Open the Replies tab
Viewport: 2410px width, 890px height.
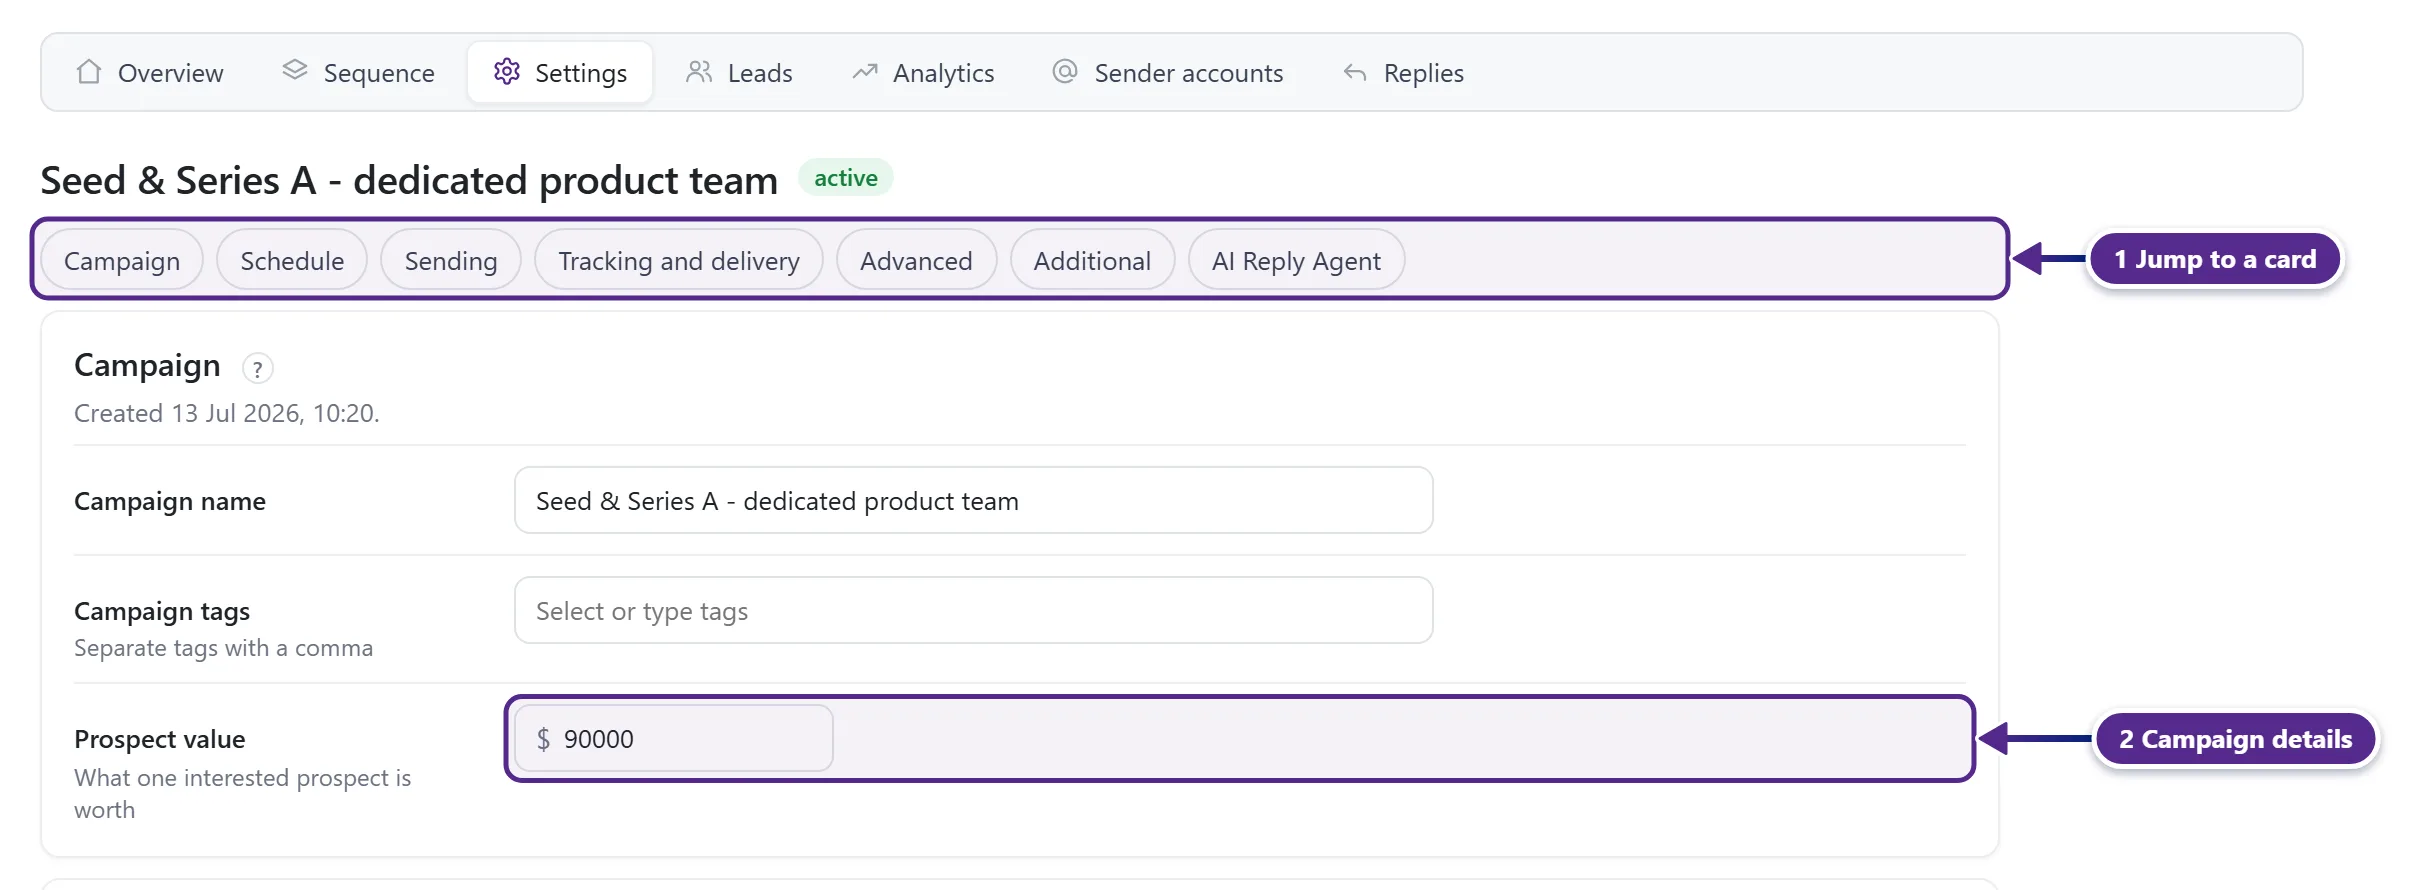pyautogui.click(x=1404, y=72)
